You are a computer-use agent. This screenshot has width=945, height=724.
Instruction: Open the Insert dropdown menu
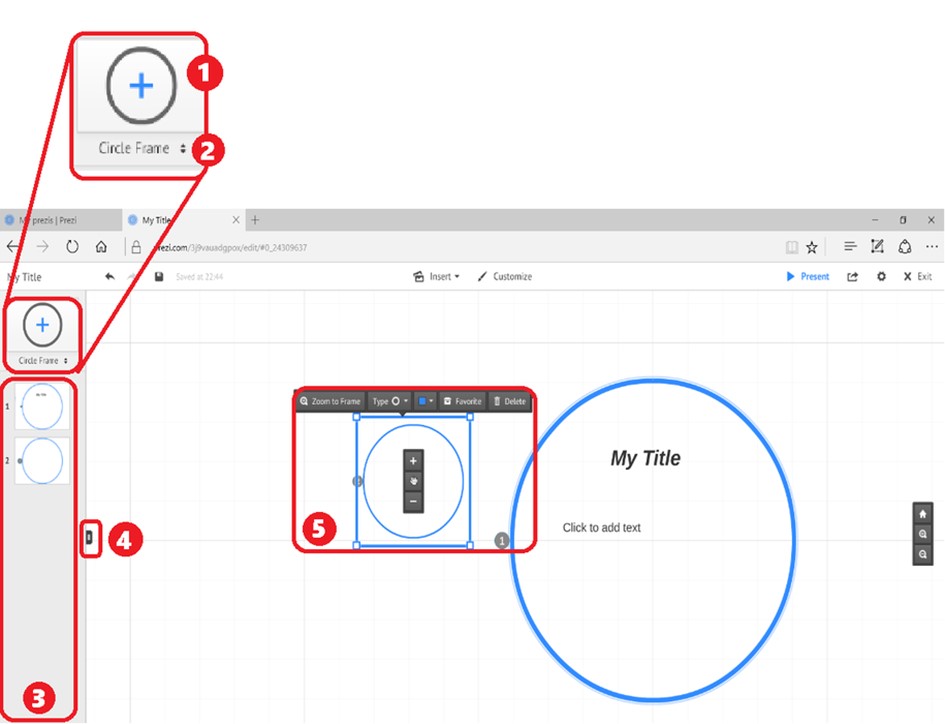click(x=436, y=277)
